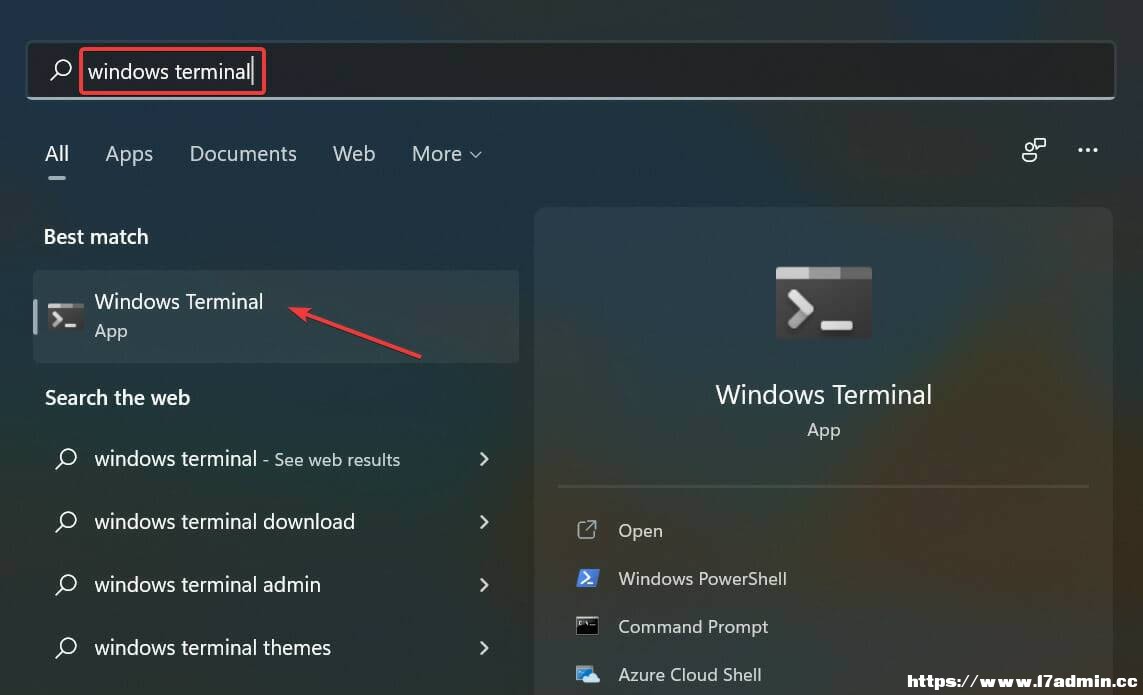Click the Open external-window icon
Viewport: 1143px width, 695px height.
coord(587,529)
